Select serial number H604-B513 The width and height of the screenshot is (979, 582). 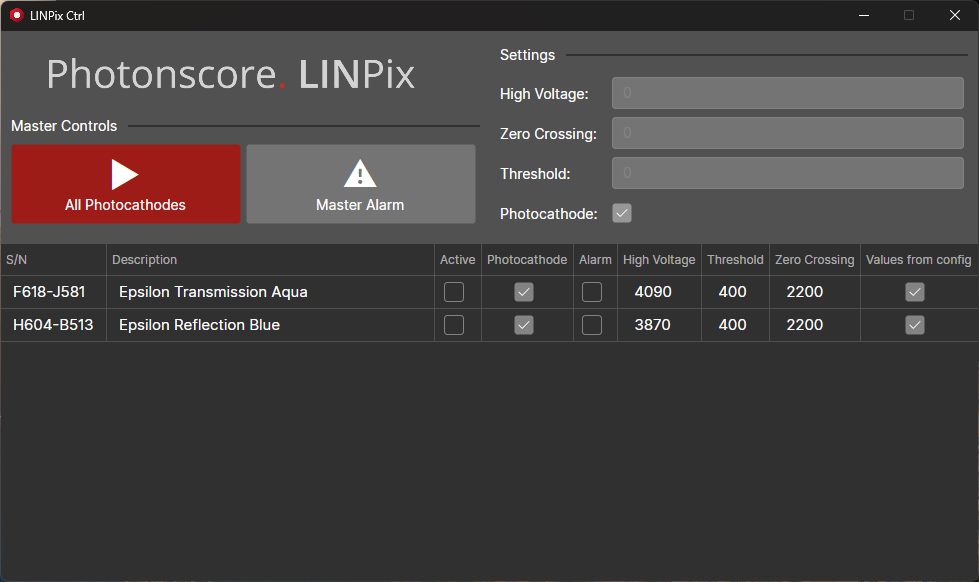53,325
